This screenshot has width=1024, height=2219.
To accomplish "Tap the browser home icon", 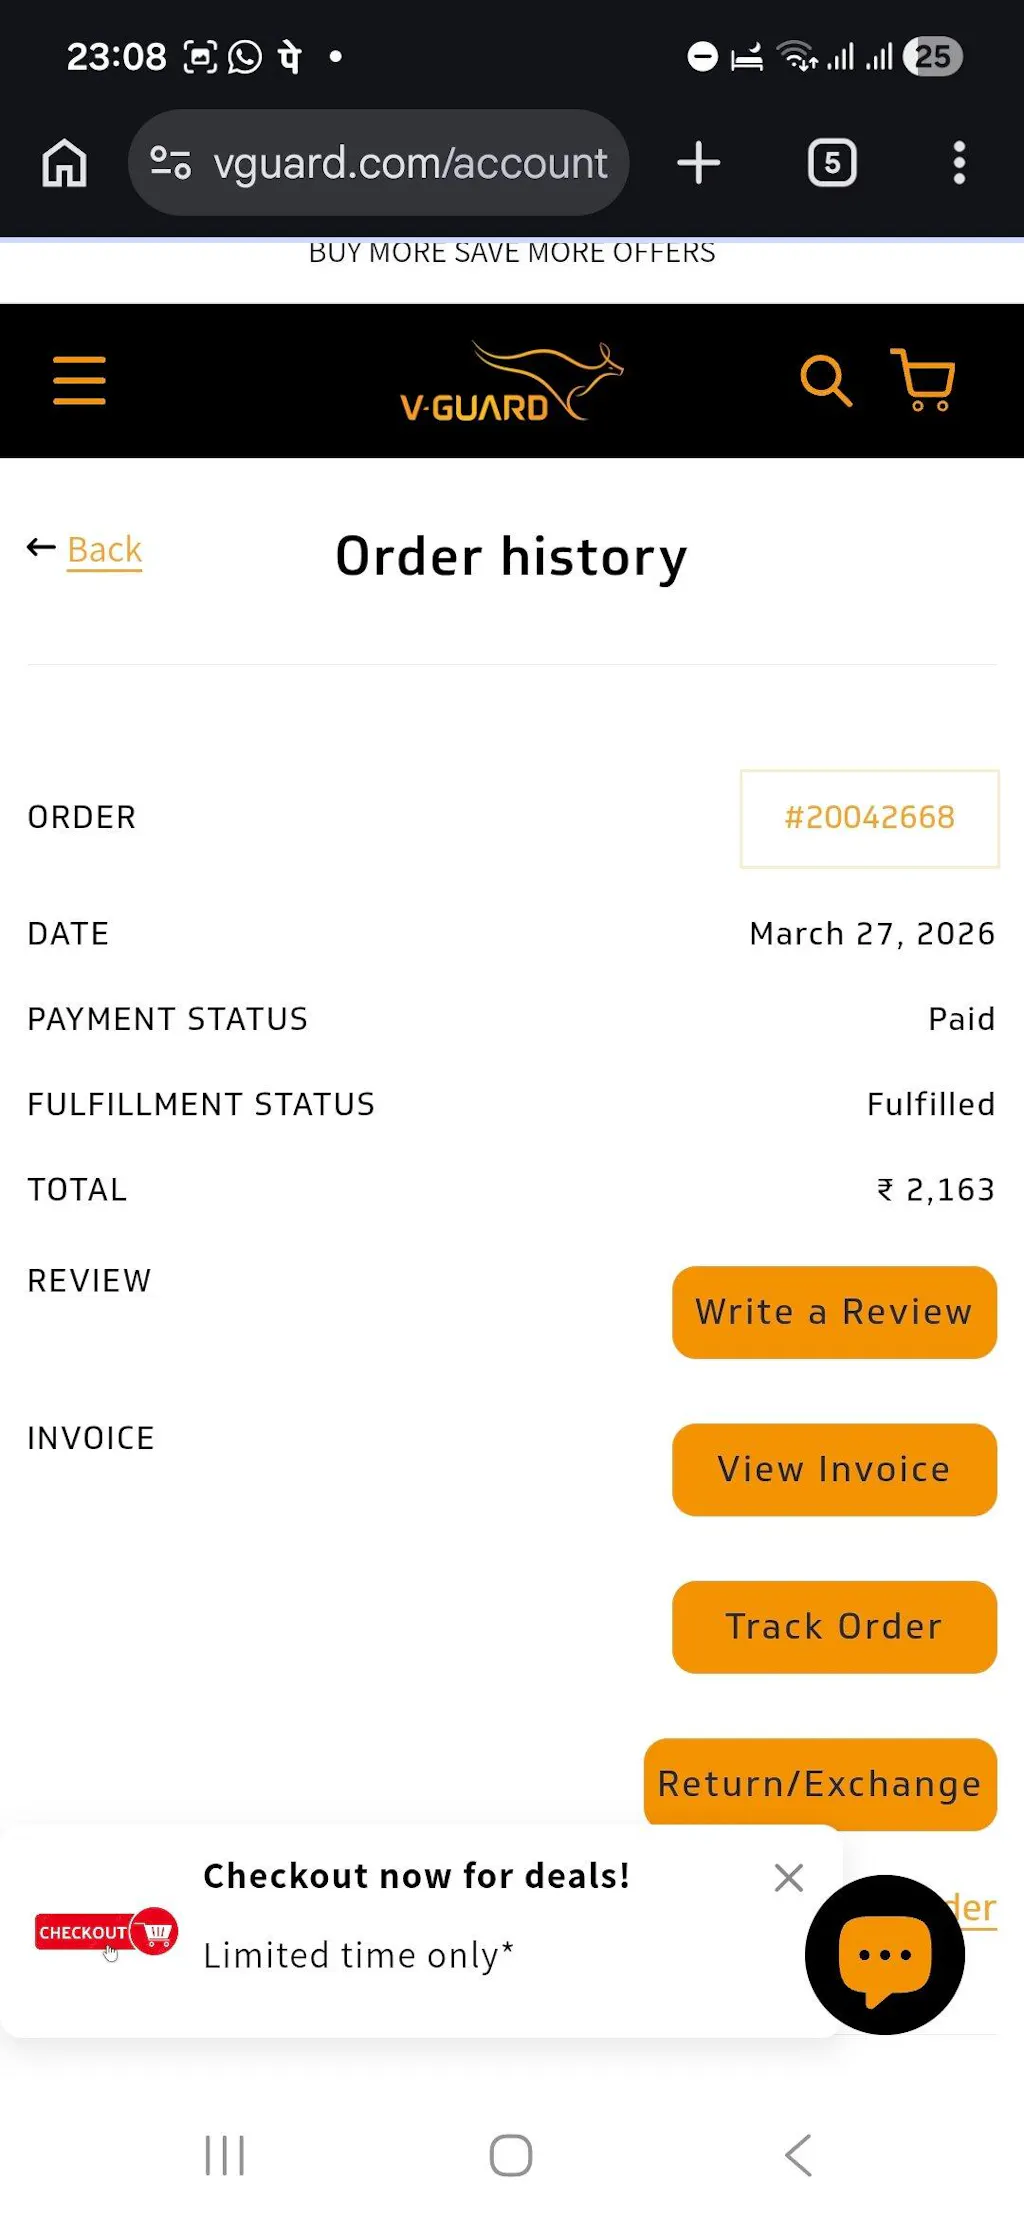I will (65, 163).
